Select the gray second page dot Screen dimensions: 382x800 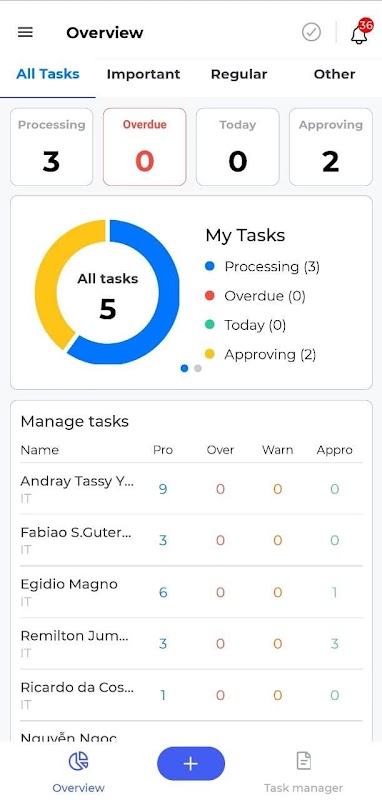pyautogui.click(x=198, y=368)
